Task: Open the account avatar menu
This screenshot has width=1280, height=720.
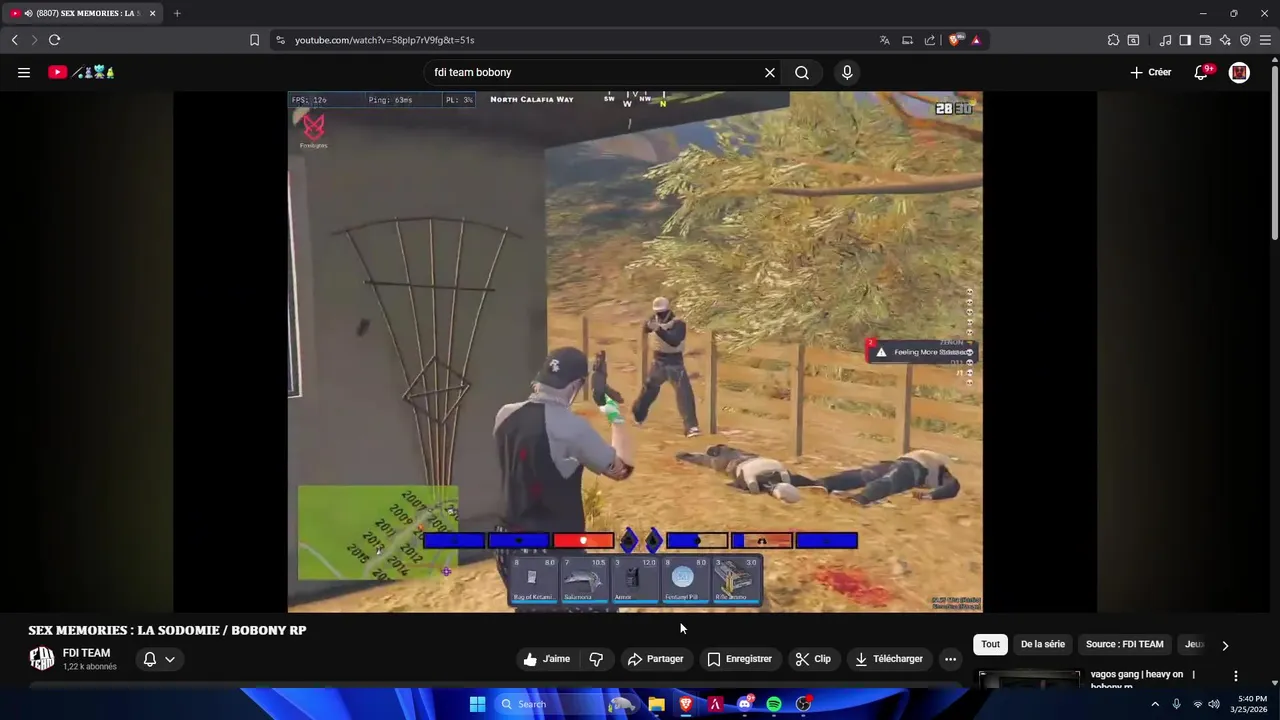Action: (1239, 72)
